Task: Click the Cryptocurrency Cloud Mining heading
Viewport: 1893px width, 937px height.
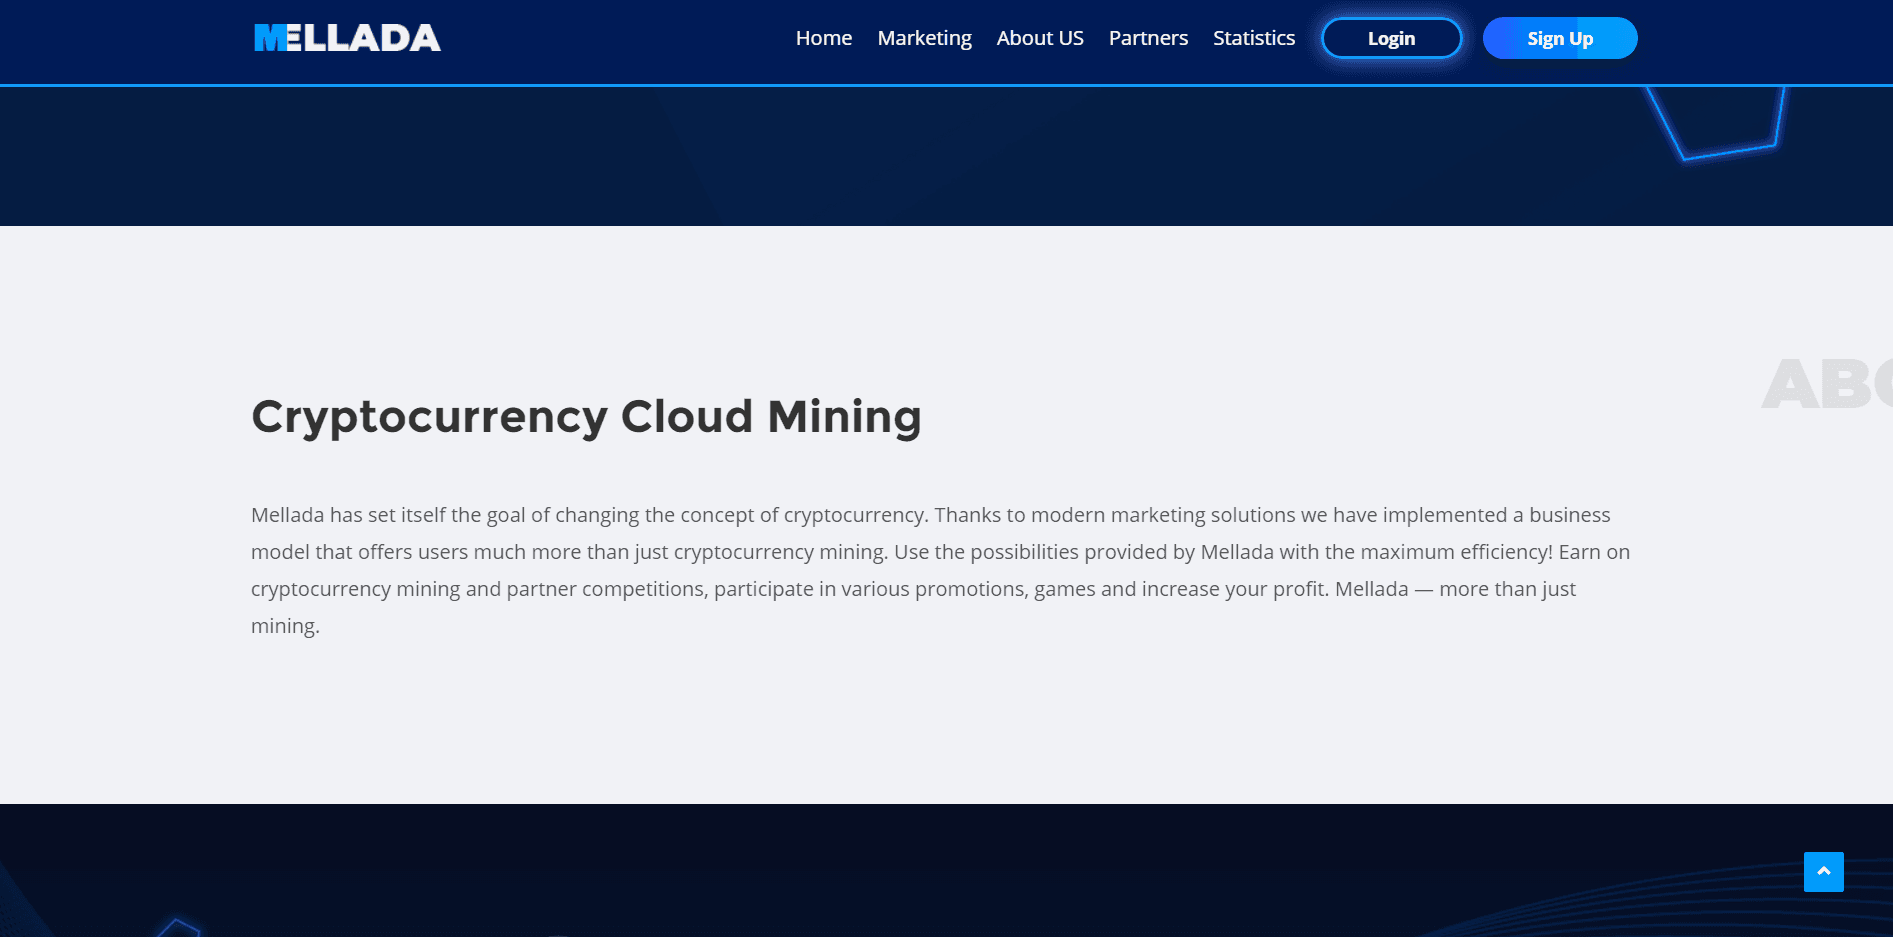Action: (x=586, y=417)
